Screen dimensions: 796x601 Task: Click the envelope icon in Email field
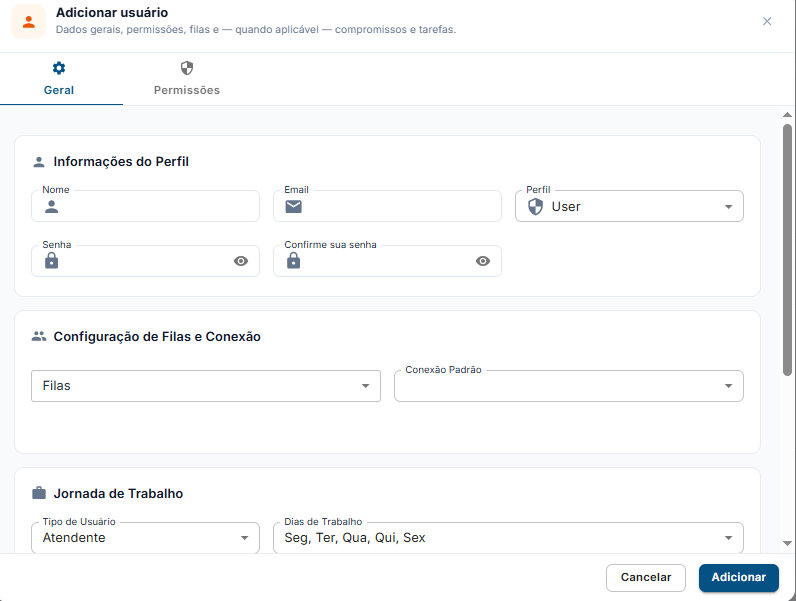click(293, 207)
